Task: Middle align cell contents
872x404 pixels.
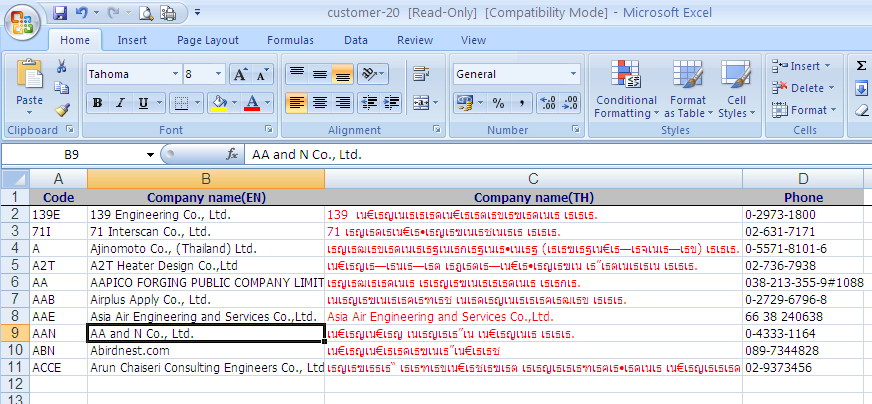Action: pos(319,74)
